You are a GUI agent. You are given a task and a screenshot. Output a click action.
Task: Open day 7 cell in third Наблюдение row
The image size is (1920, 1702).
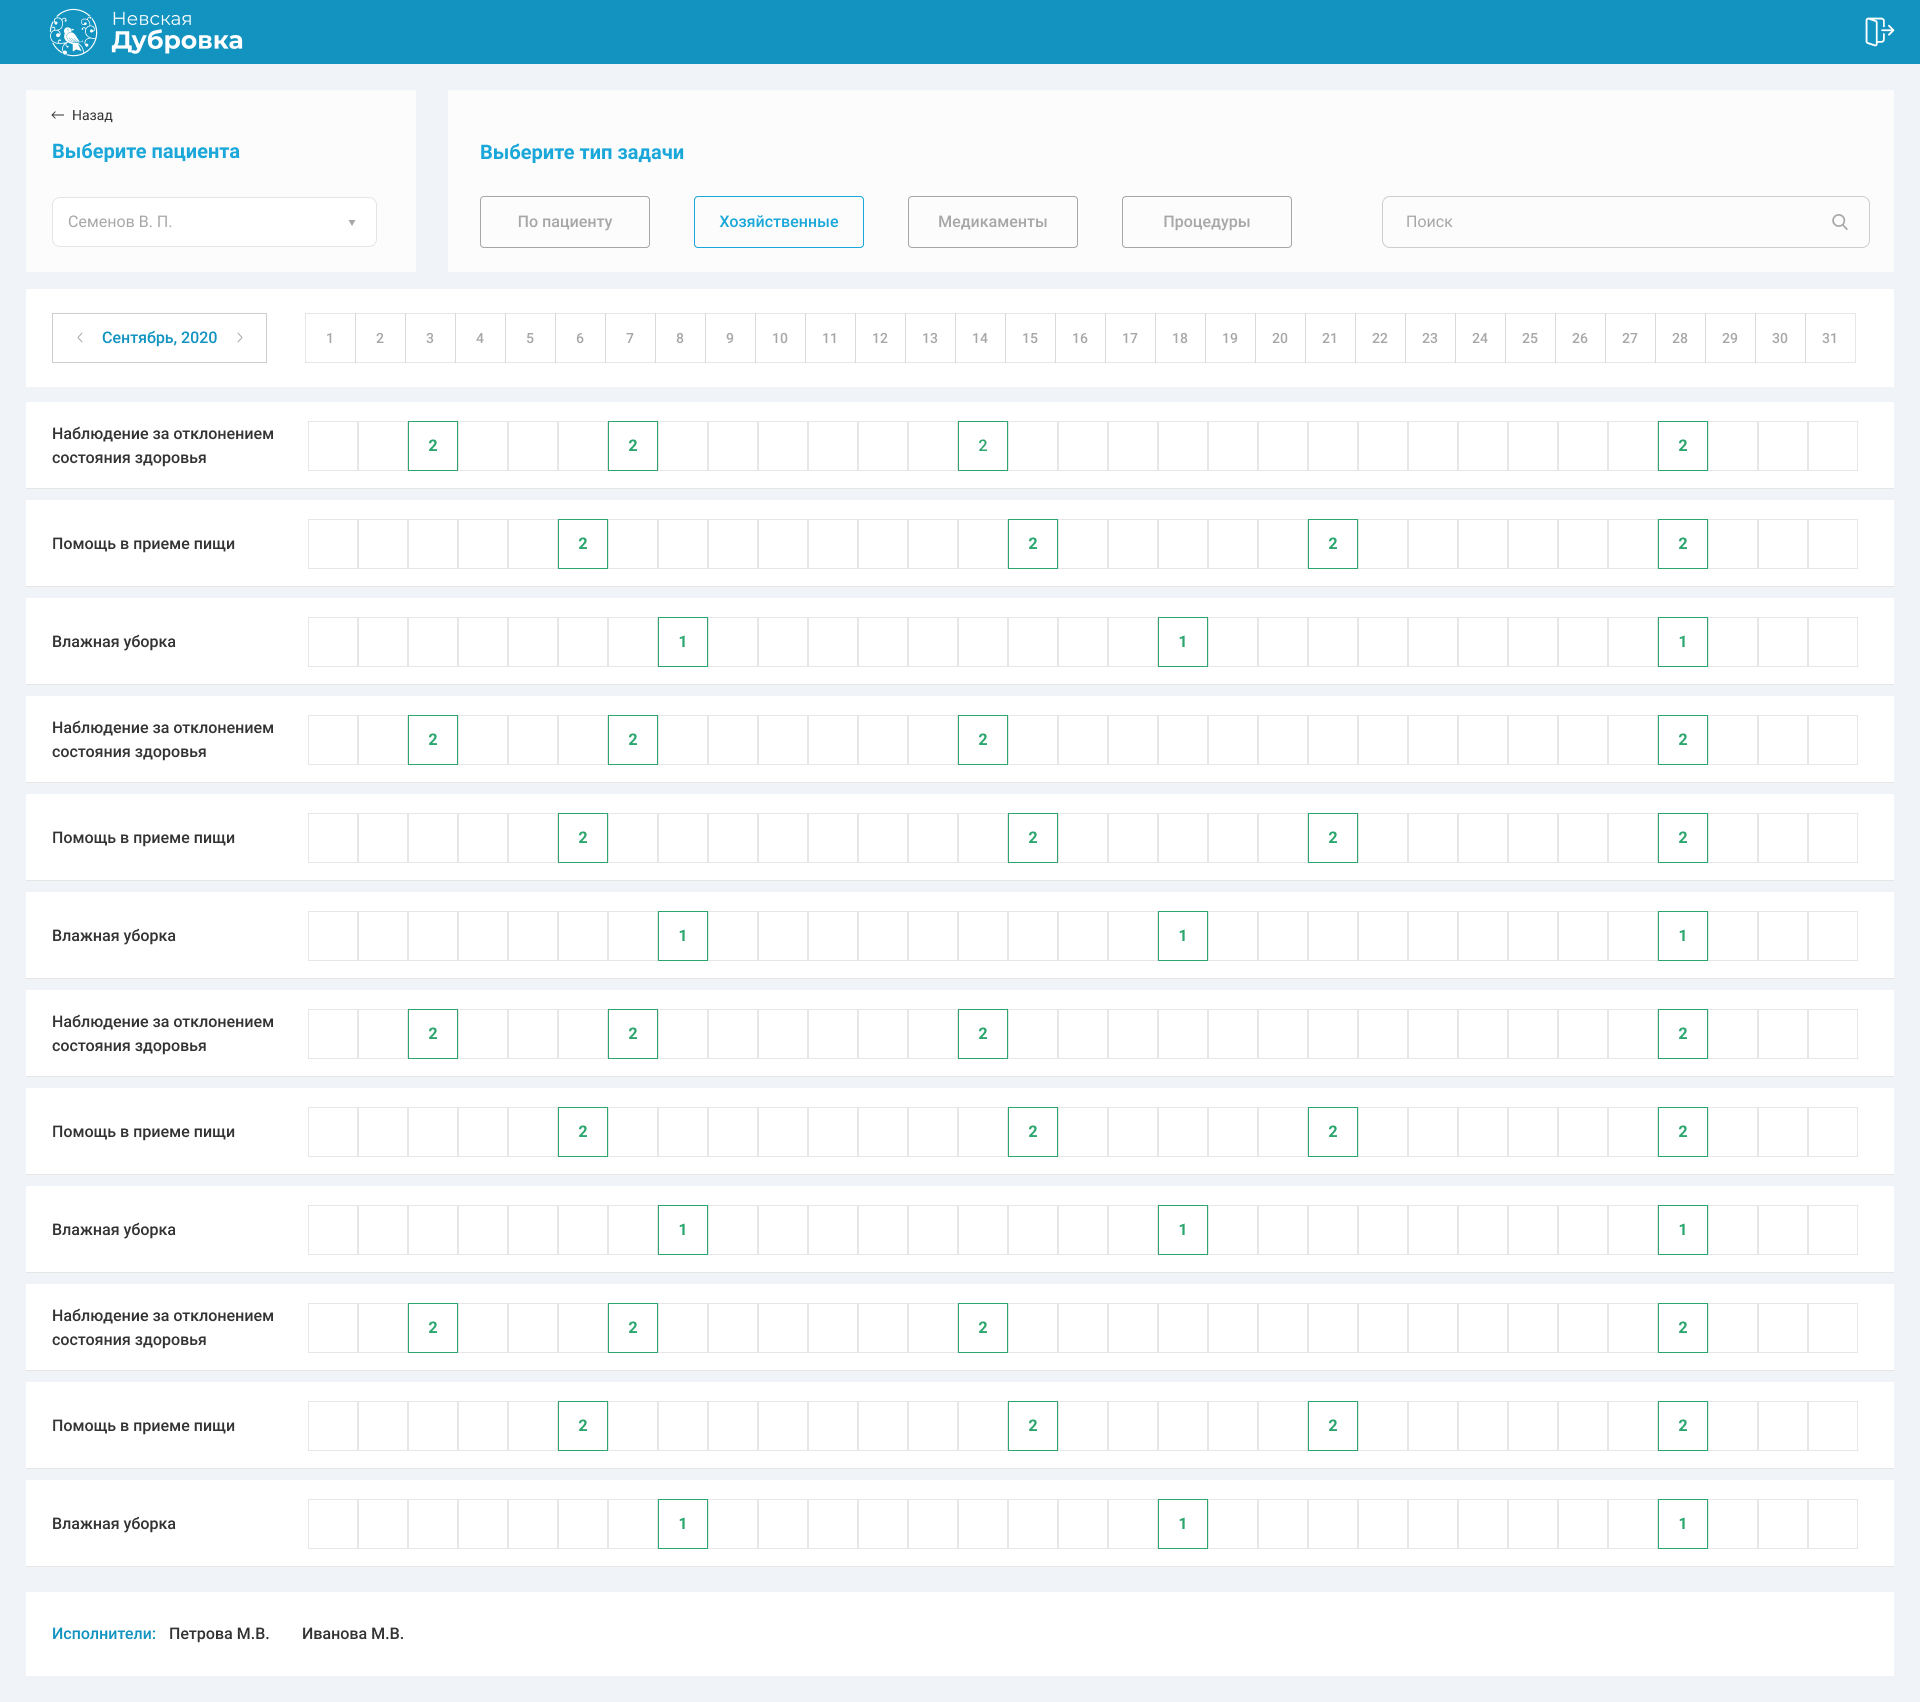point(633,1034)
